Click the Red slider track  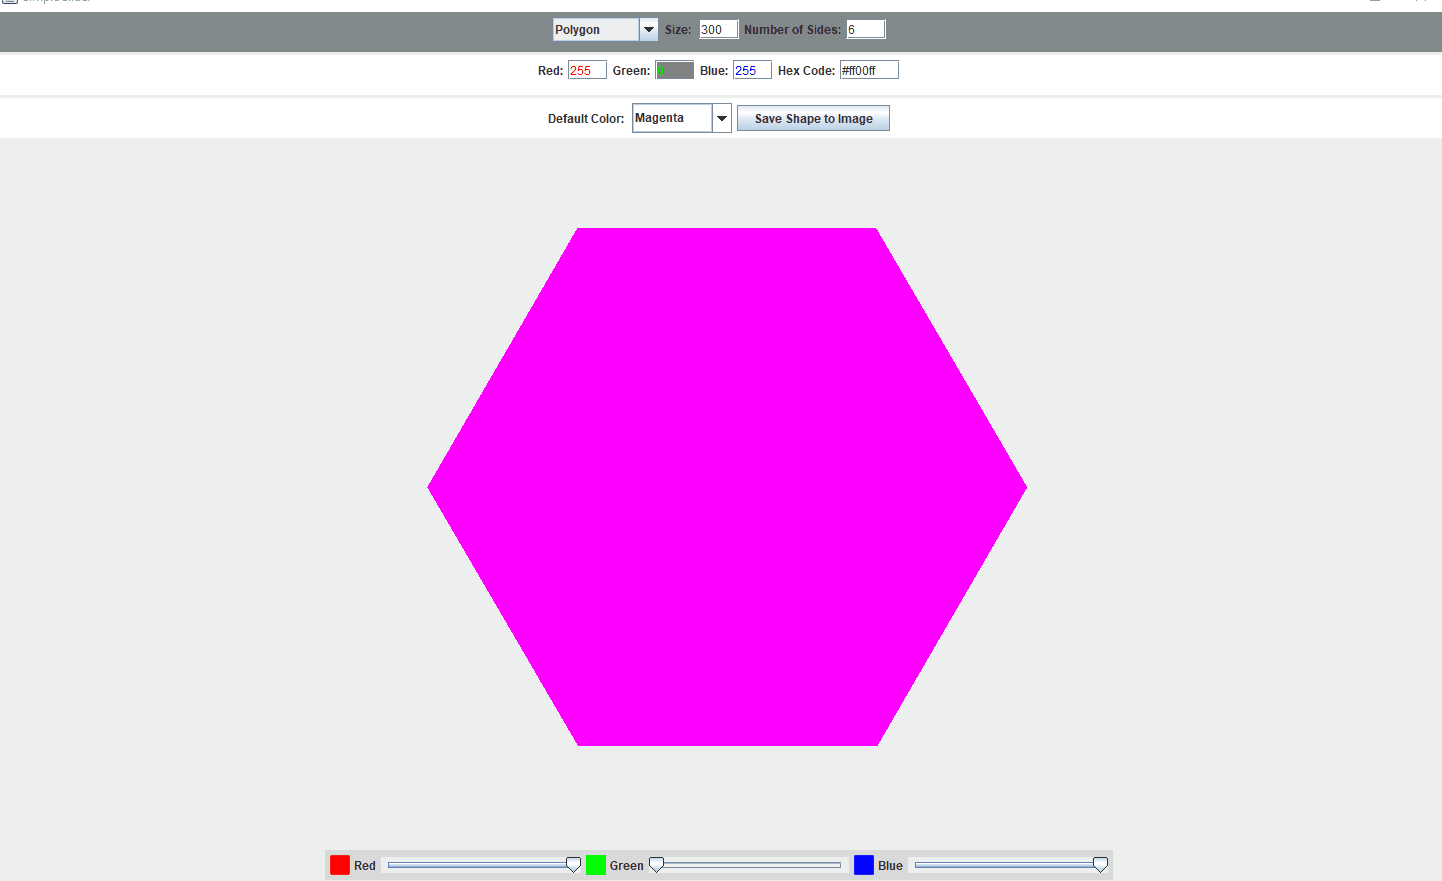pyautogui.click(x=470, y=864)
